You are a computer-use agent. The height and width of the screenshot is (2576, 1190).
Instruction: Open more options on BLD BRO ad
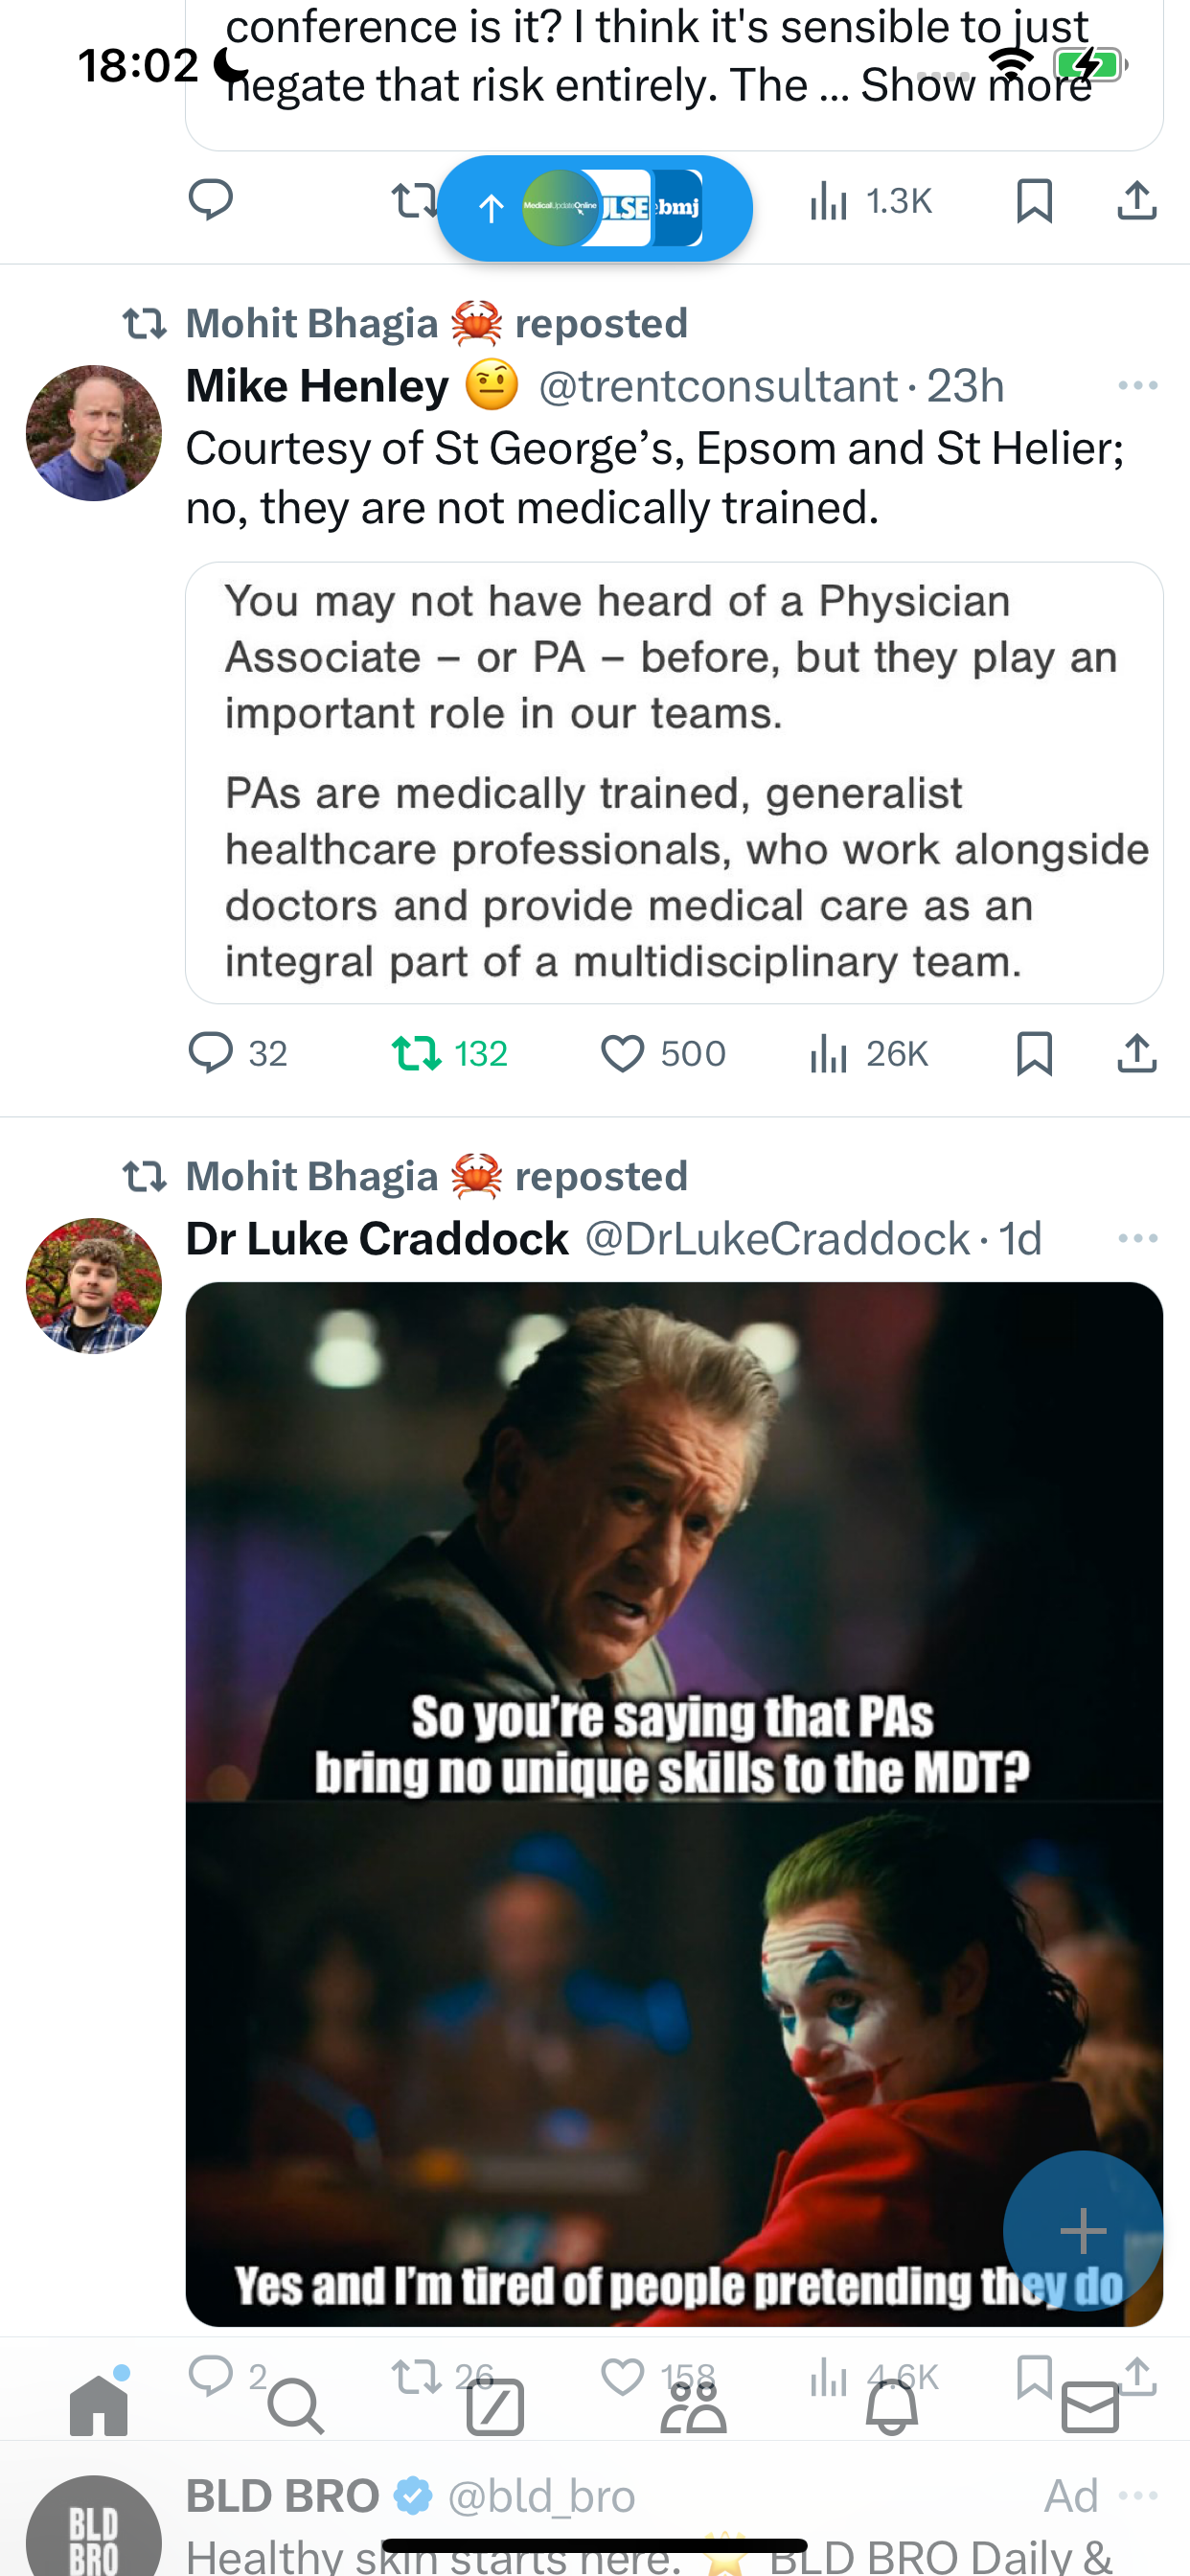[x=1138, y=2496]
